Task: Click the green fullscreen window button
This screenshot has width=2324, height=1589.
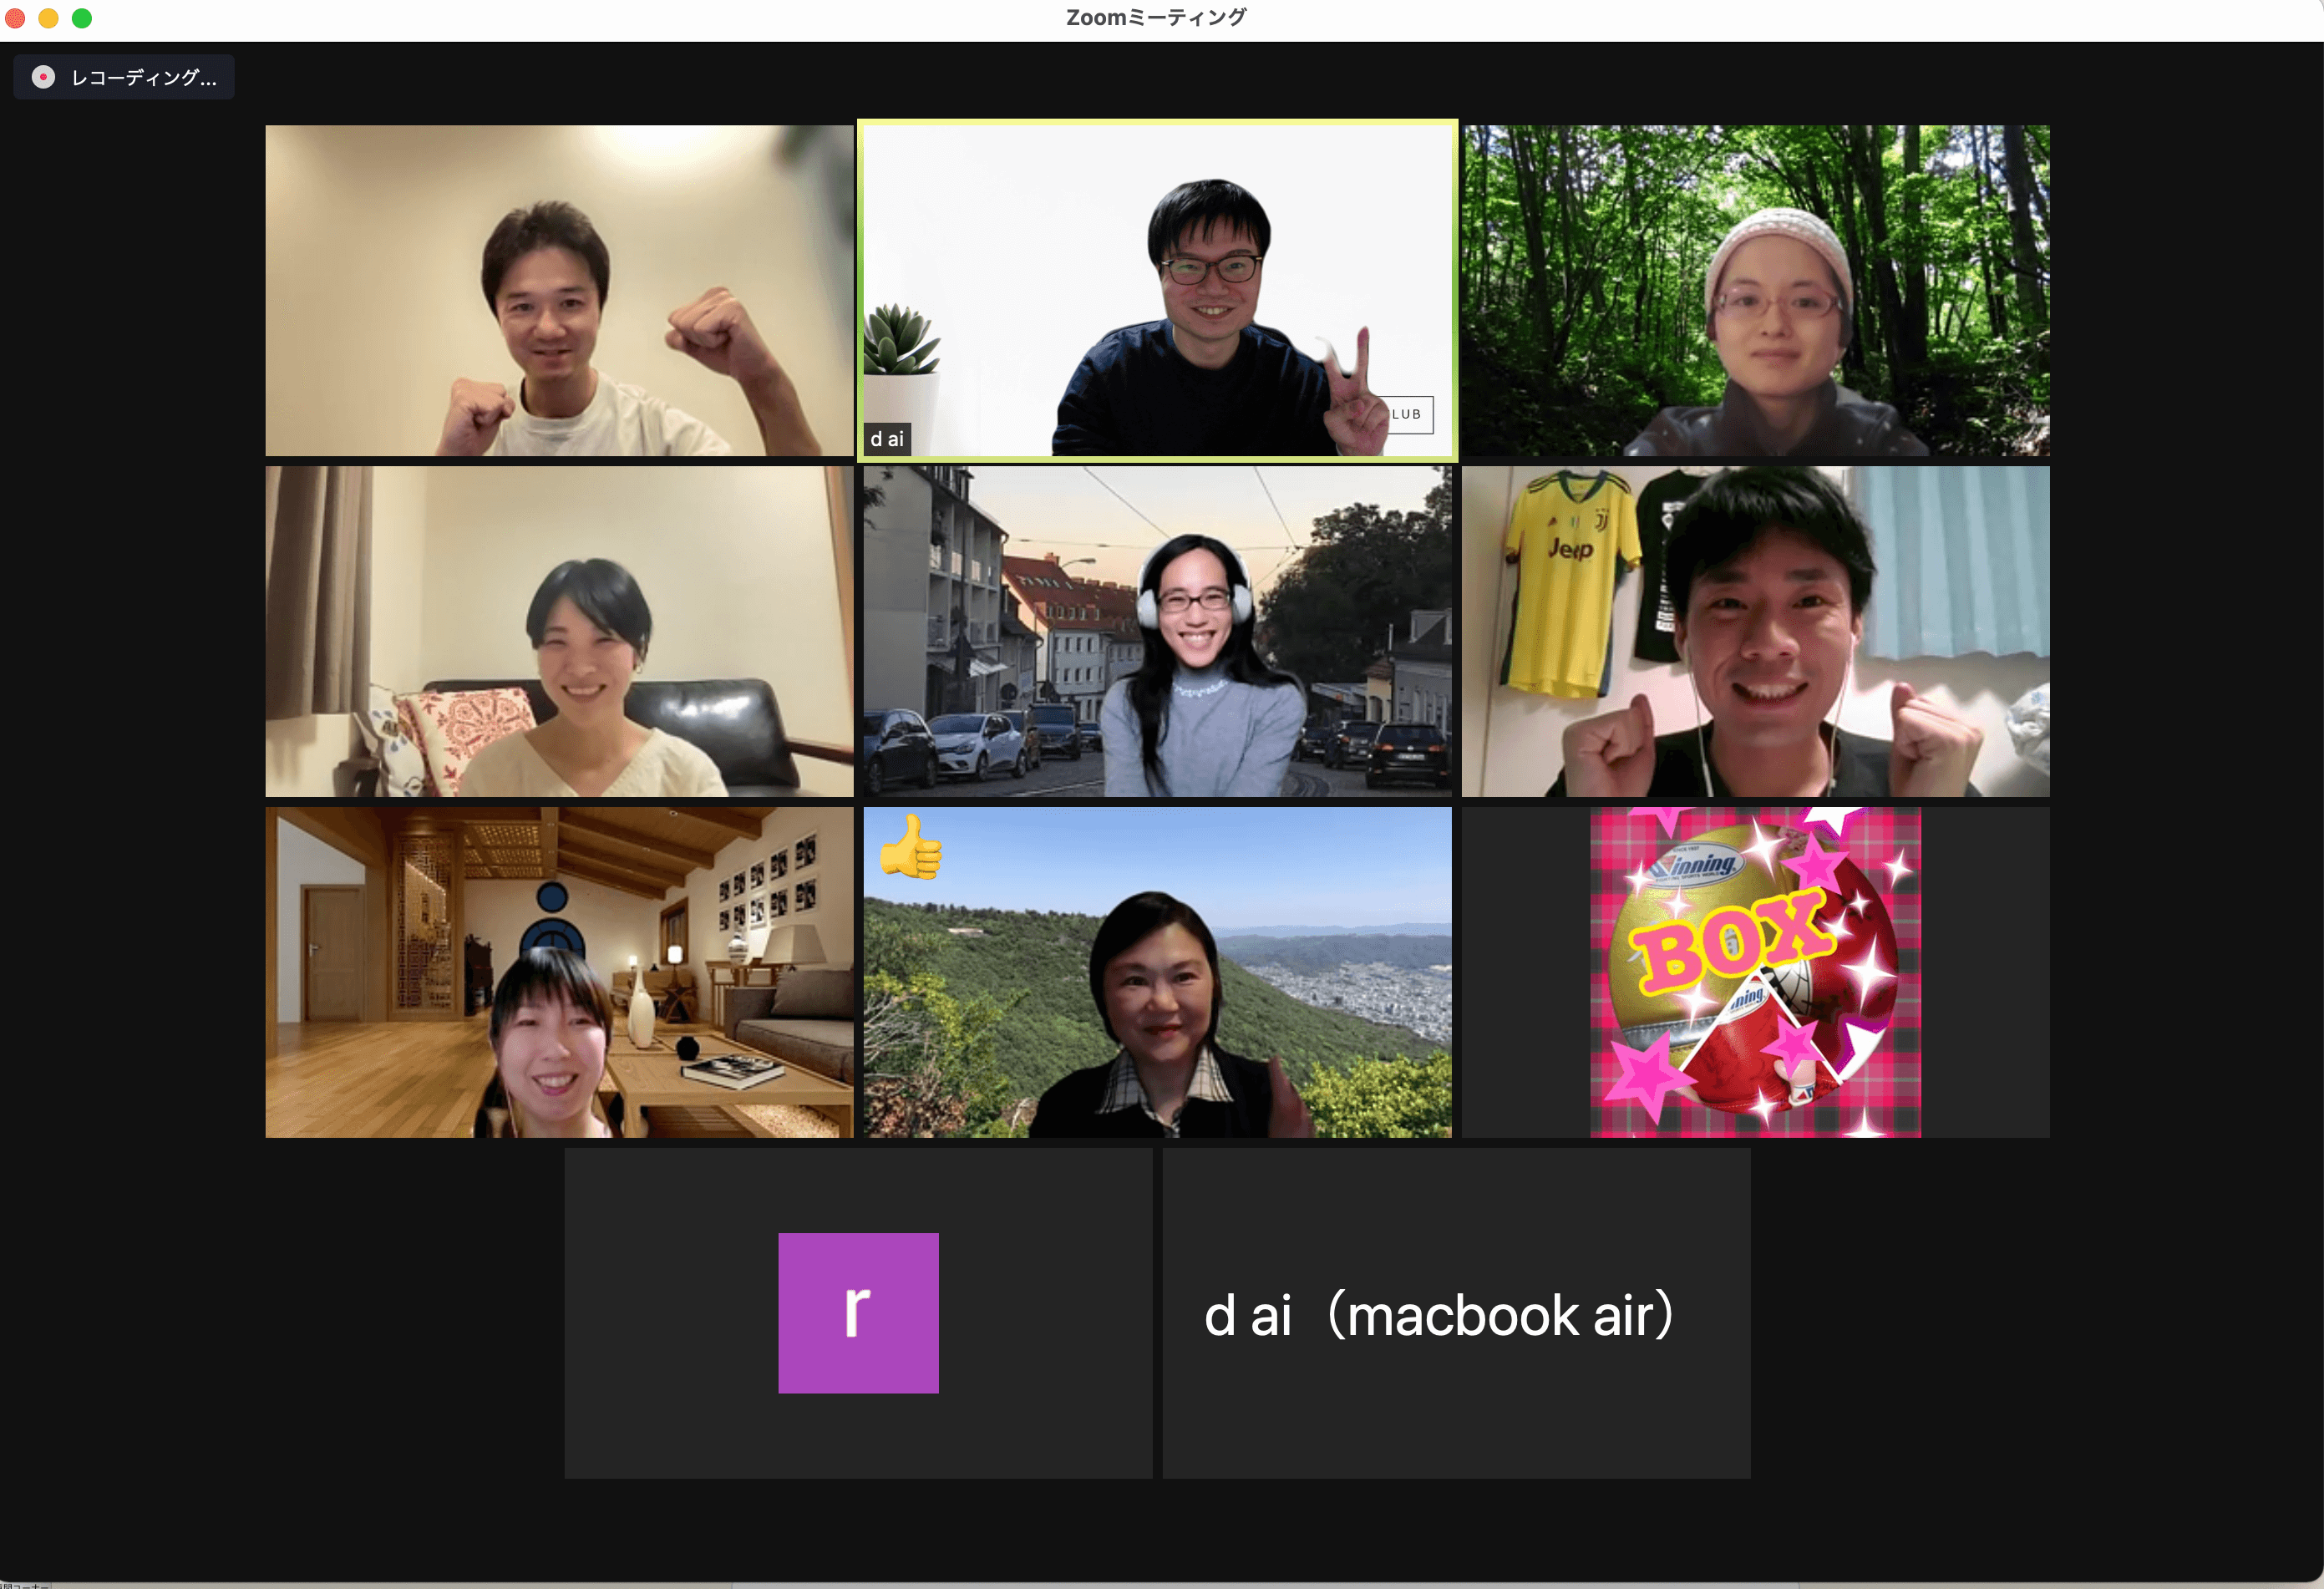Action: point(82,18)
